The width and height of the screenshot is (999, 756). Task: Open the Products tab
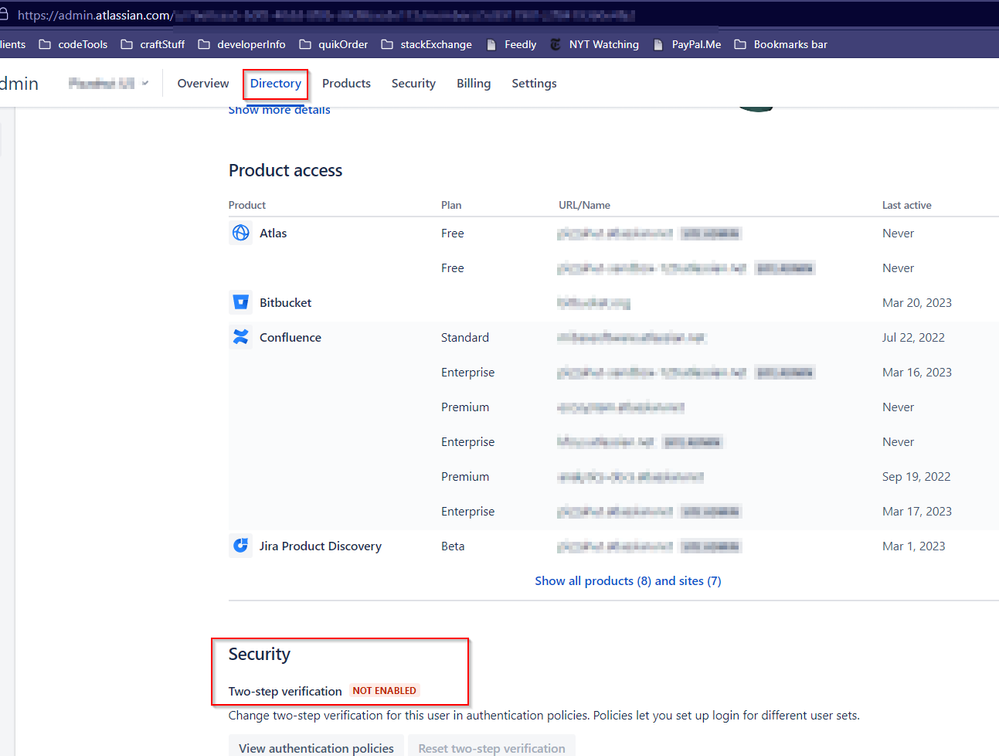346,83
